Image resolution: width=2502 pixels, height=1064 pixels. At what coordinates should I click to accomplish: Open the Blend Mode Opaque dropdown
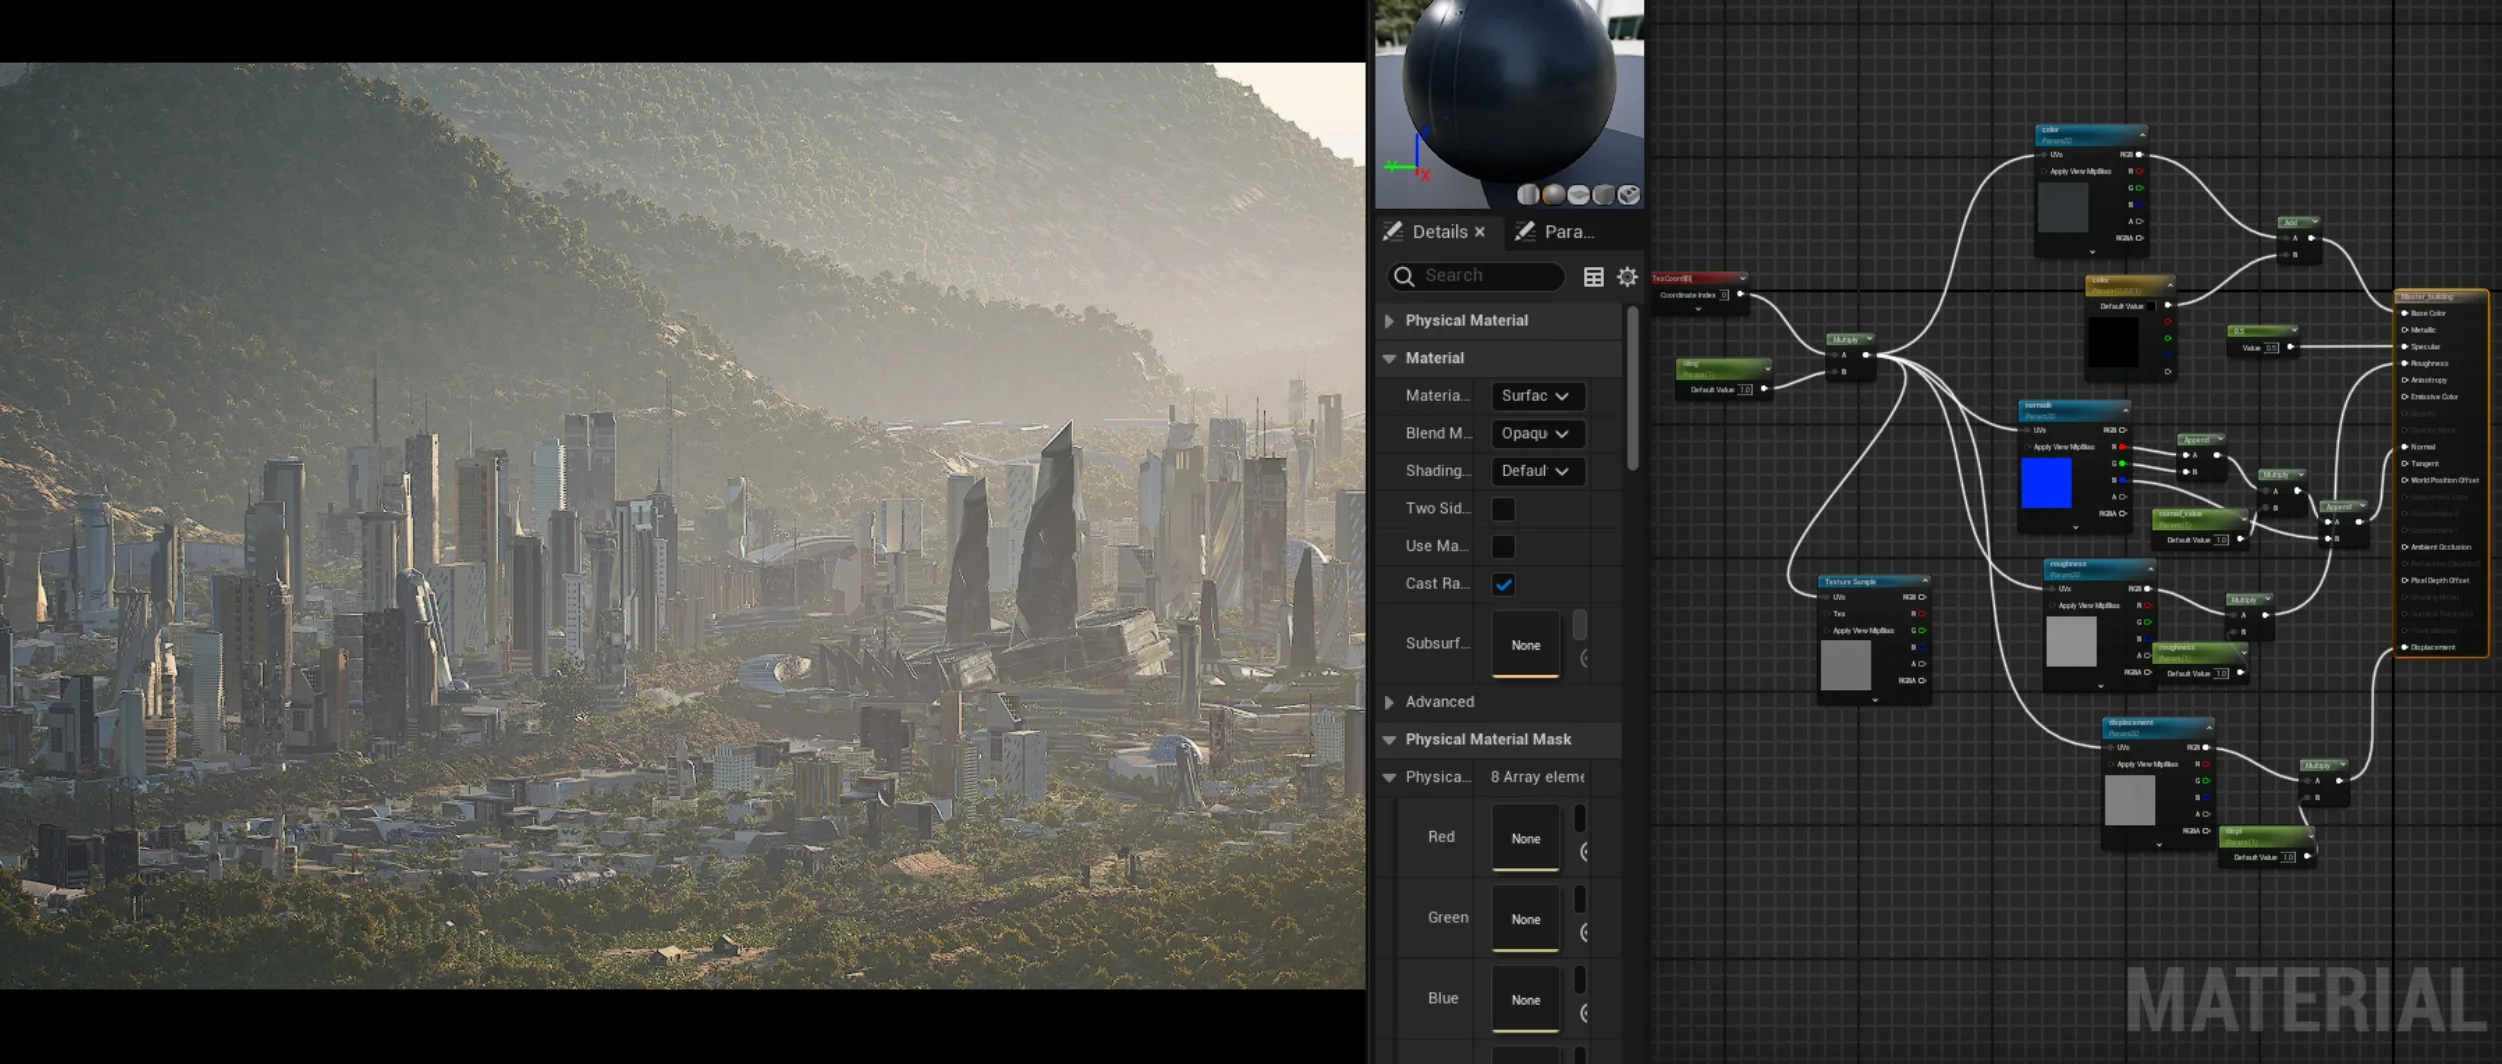click(1537, 434)
